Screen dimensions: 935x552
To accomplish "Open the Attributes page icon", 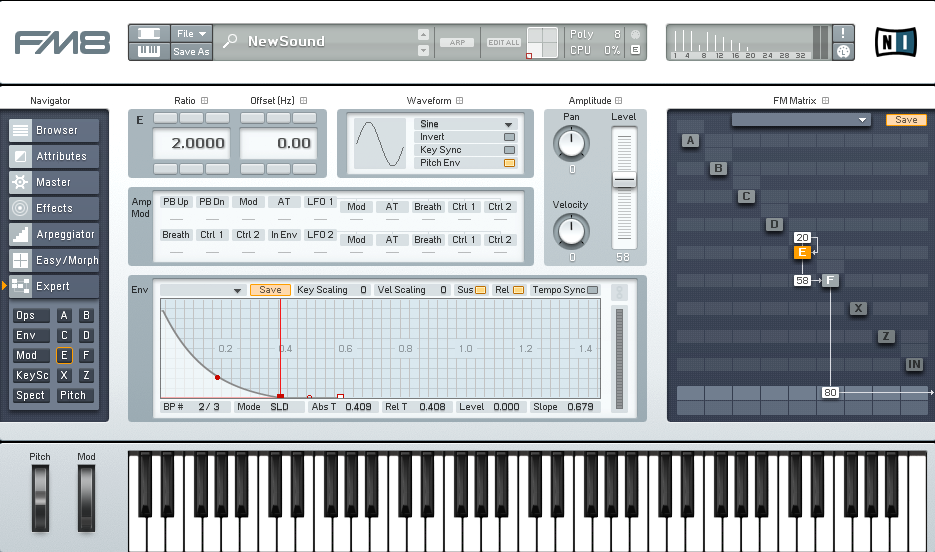I will click(x=20, y=156).
